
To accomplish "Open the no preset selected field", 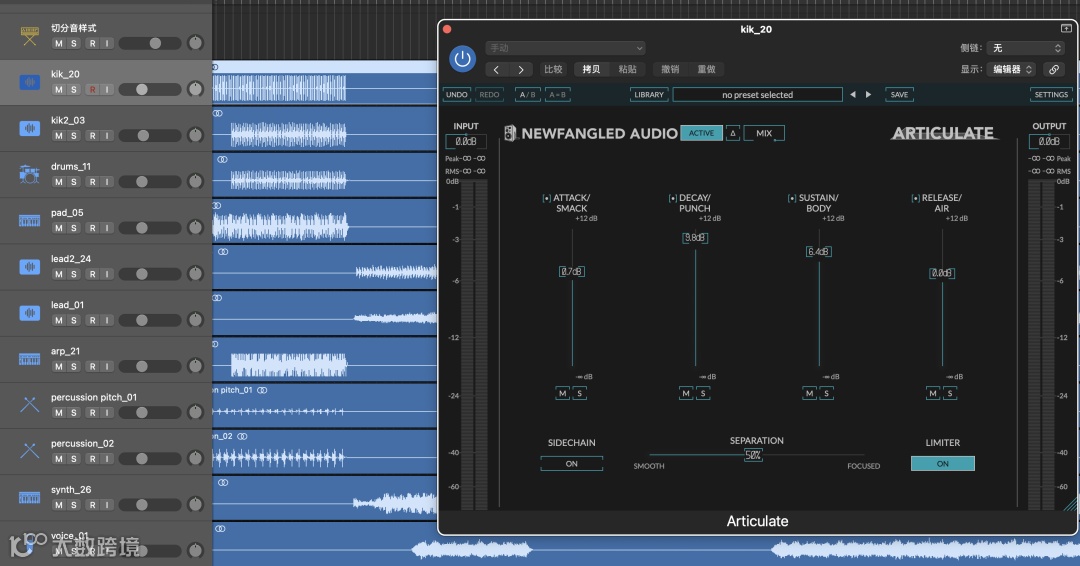I will (x=757, y=95).
